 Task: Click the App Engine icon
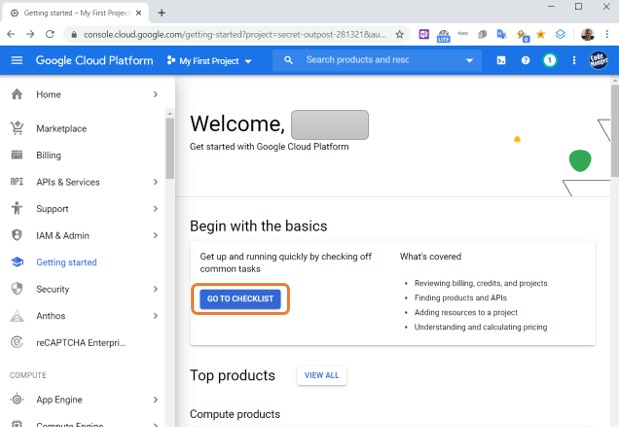[x=17, y=399]
